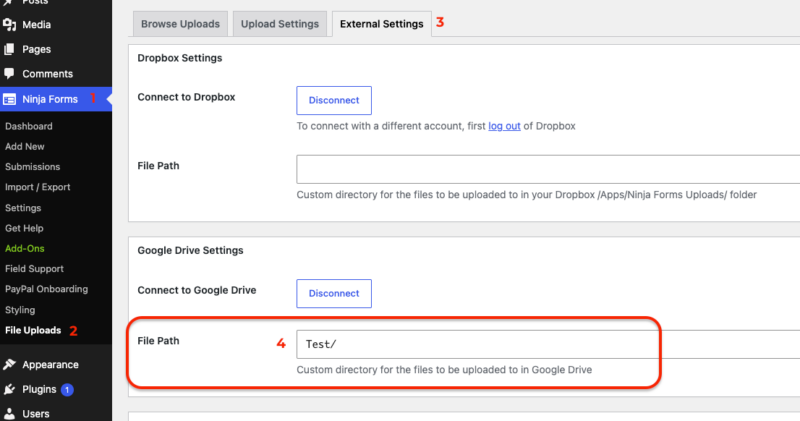Click the Plugins plug icon
Viewport: 800px width, 421px height.
coord(9,389)
